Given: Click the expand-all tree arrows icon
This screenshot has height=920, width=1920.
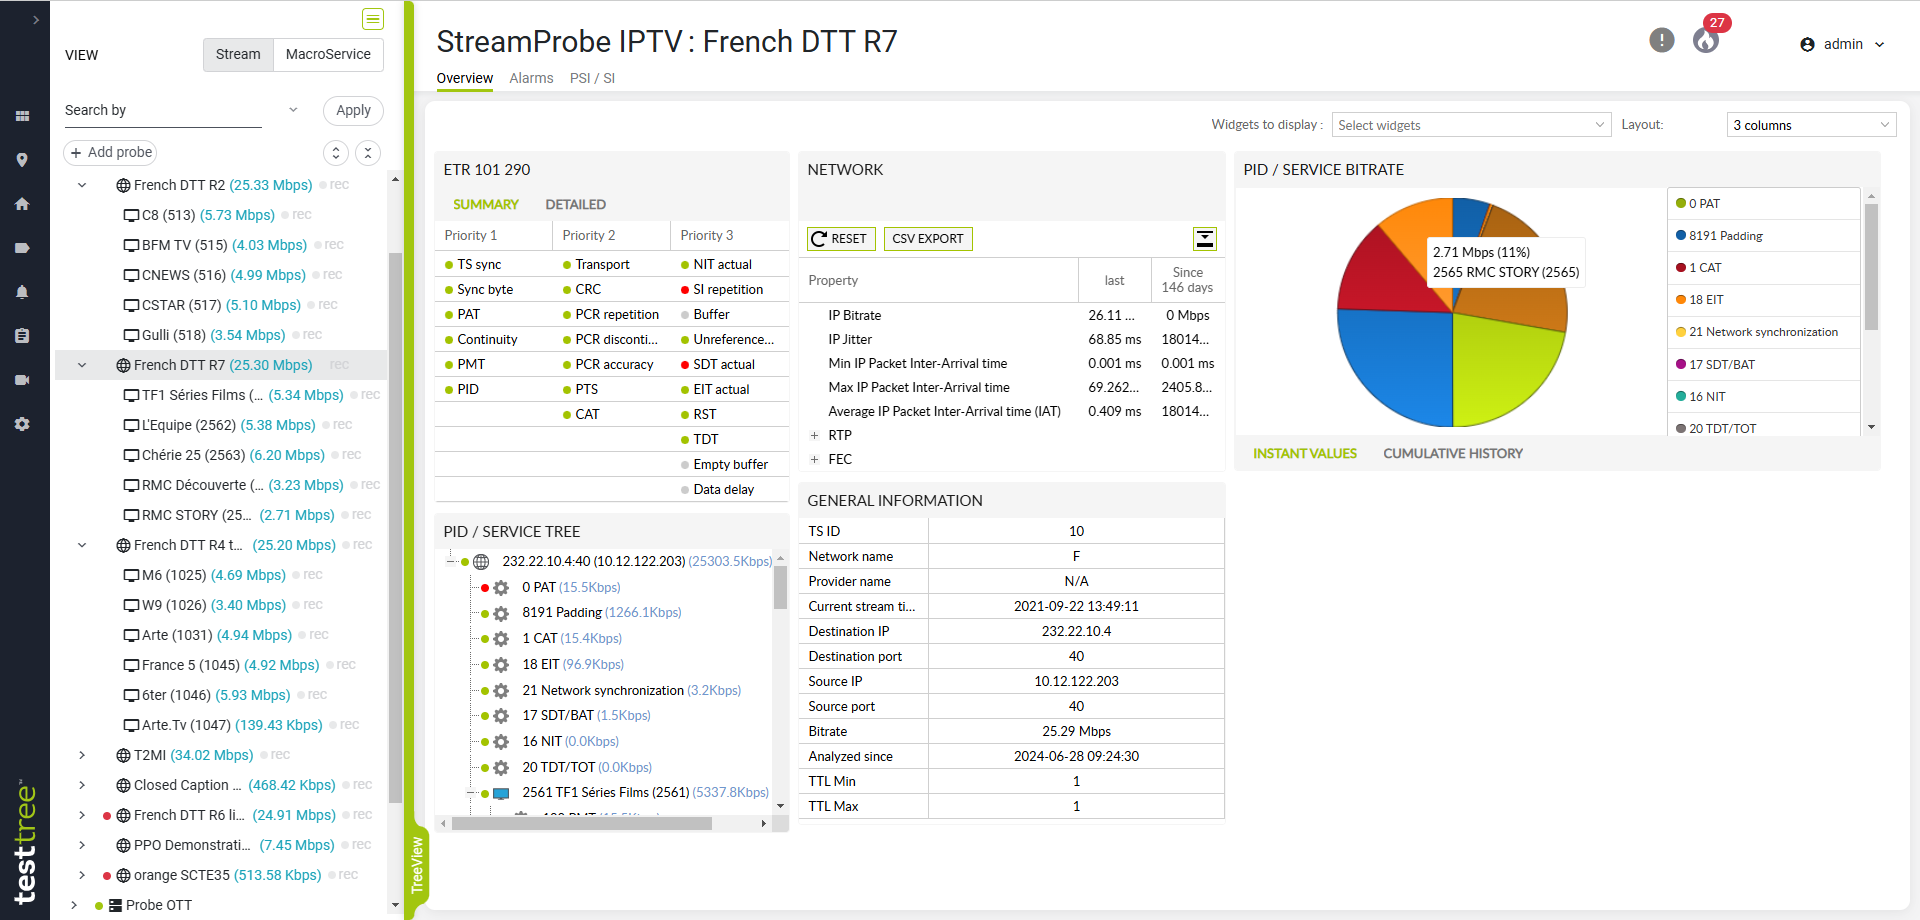Looking at the screenshot, I should point(336,152).
